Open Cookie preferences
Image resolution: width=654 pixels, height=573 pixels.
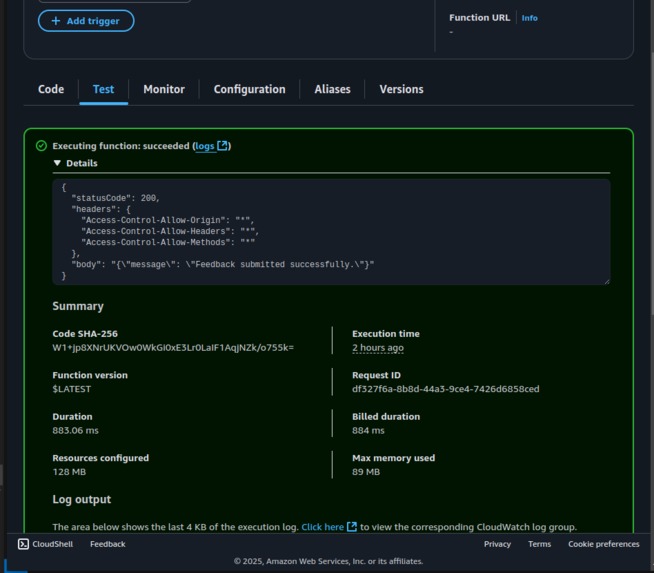coord(604,544)
